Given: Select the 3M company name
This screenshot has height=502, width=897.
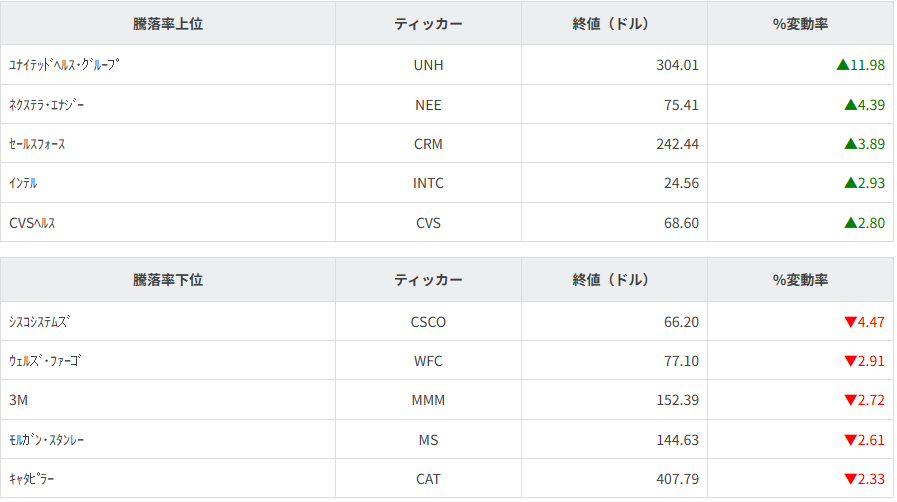Looking at the screenshot, I should pyautogui.click(x=19, y=400).
